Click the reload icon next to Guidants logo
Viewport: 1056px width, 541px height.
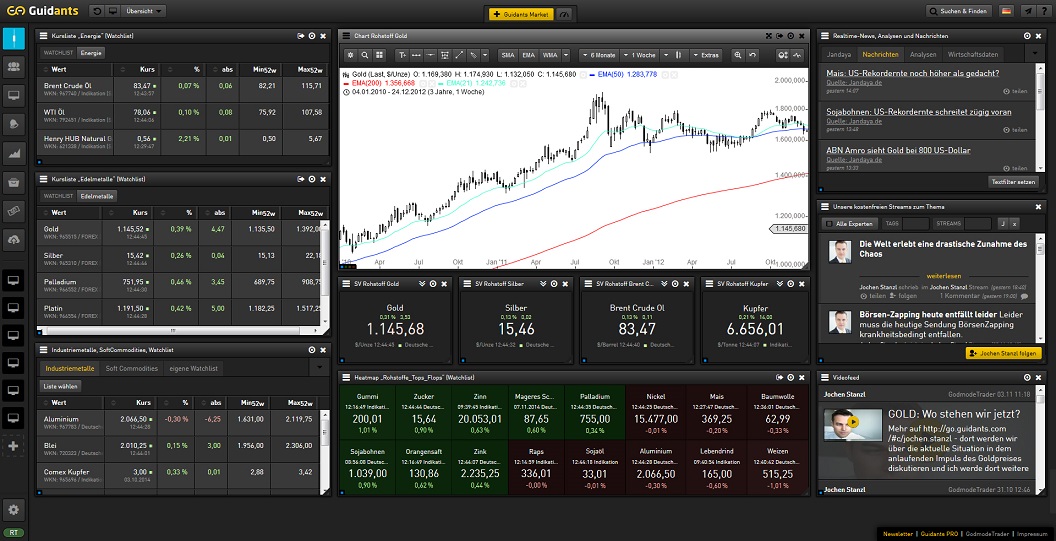pos(97,12)
